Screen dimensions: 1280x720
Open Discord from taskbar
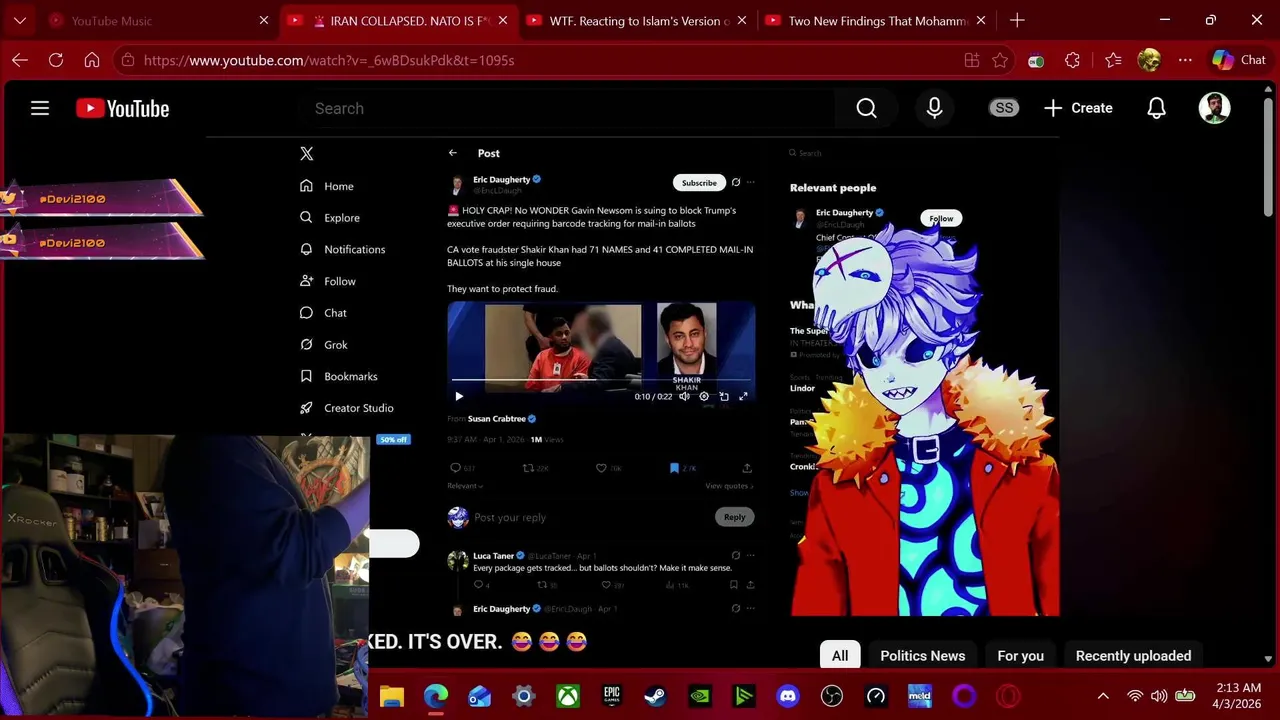pyautogui.click(x=787, y=696)
